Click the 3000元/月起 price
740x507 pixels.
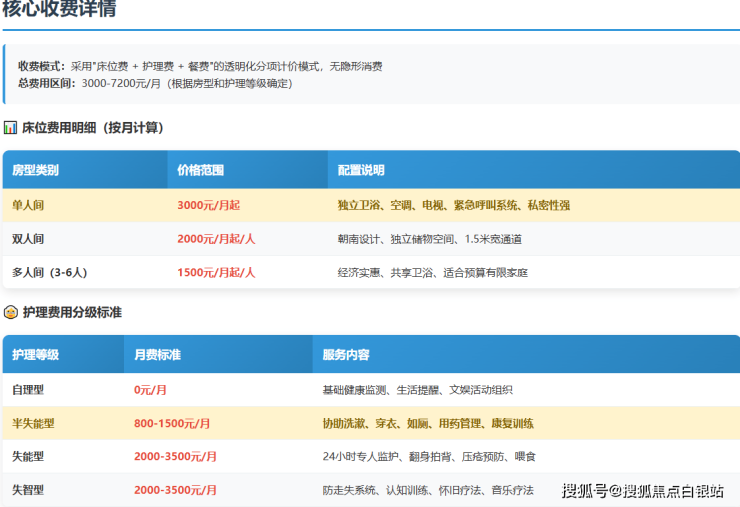point(208,205)
